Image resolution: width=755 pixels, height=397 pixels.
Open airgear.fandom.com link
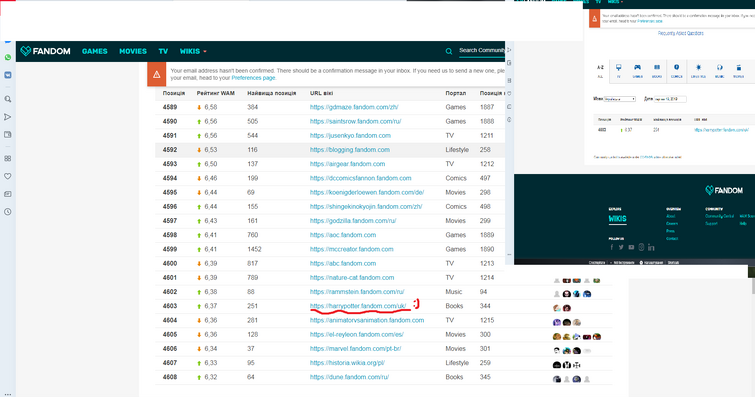coord(347,164)
